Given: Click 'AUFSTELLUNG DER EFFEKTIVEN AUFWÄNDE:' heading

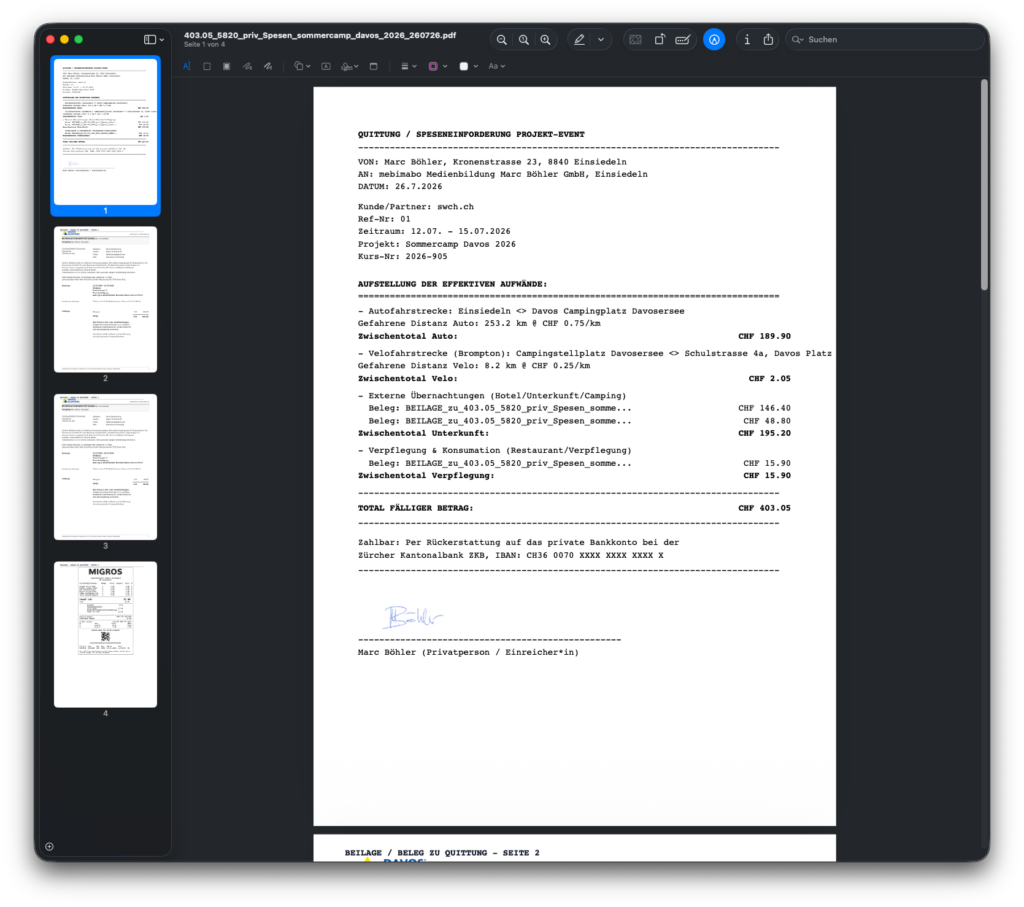Looking at the screenshot, I should (x=452, y=284).
